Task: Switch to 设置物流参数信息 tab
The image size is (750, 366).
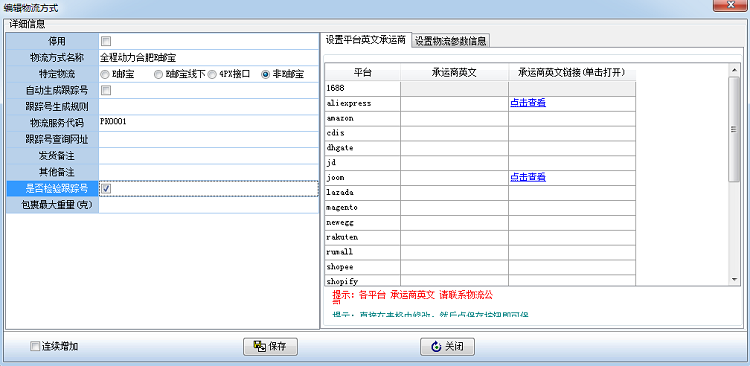Action: (450, 41)
